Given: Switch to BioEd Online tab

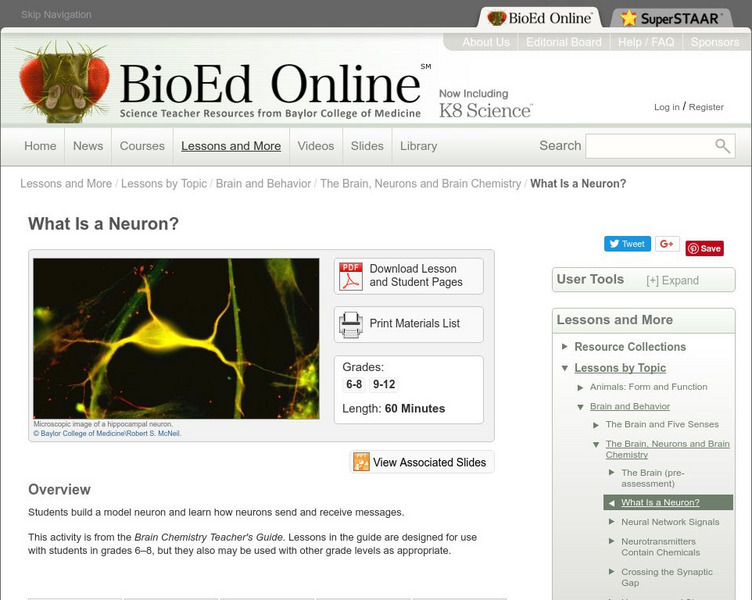Looking at the screenshot, I should tap(540, 18).
